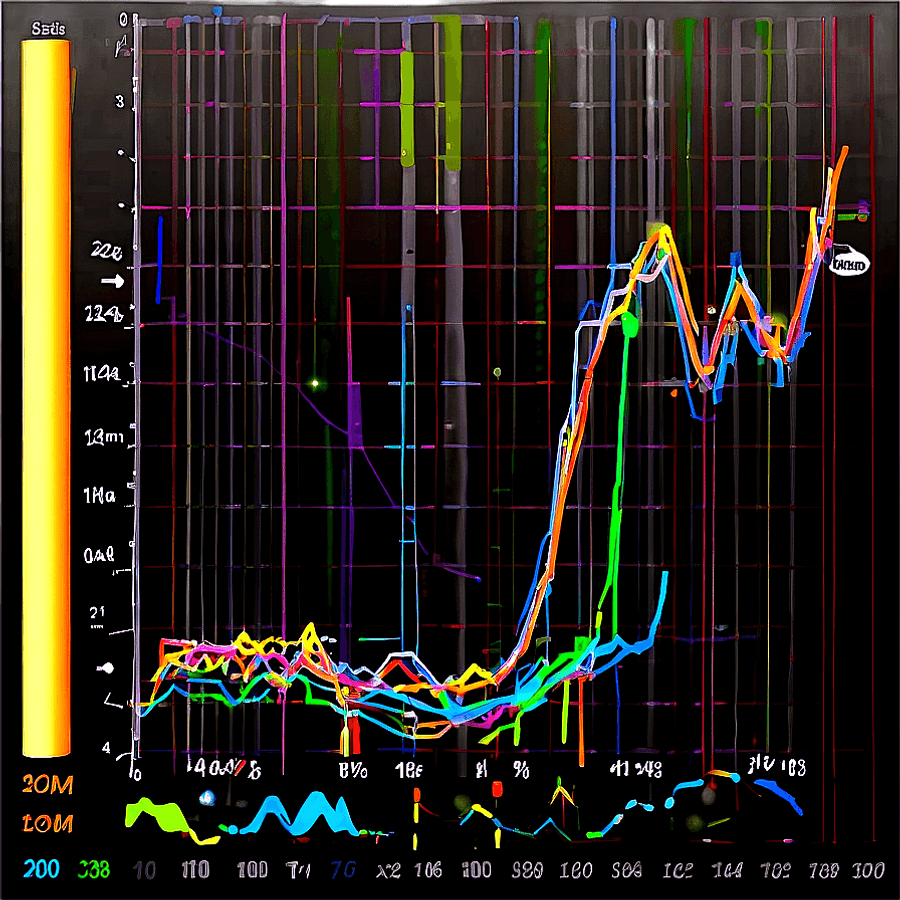This screenshot has height=900, width=900.
Task: Click the label above the yellow bar
Action: pos(48,29)
